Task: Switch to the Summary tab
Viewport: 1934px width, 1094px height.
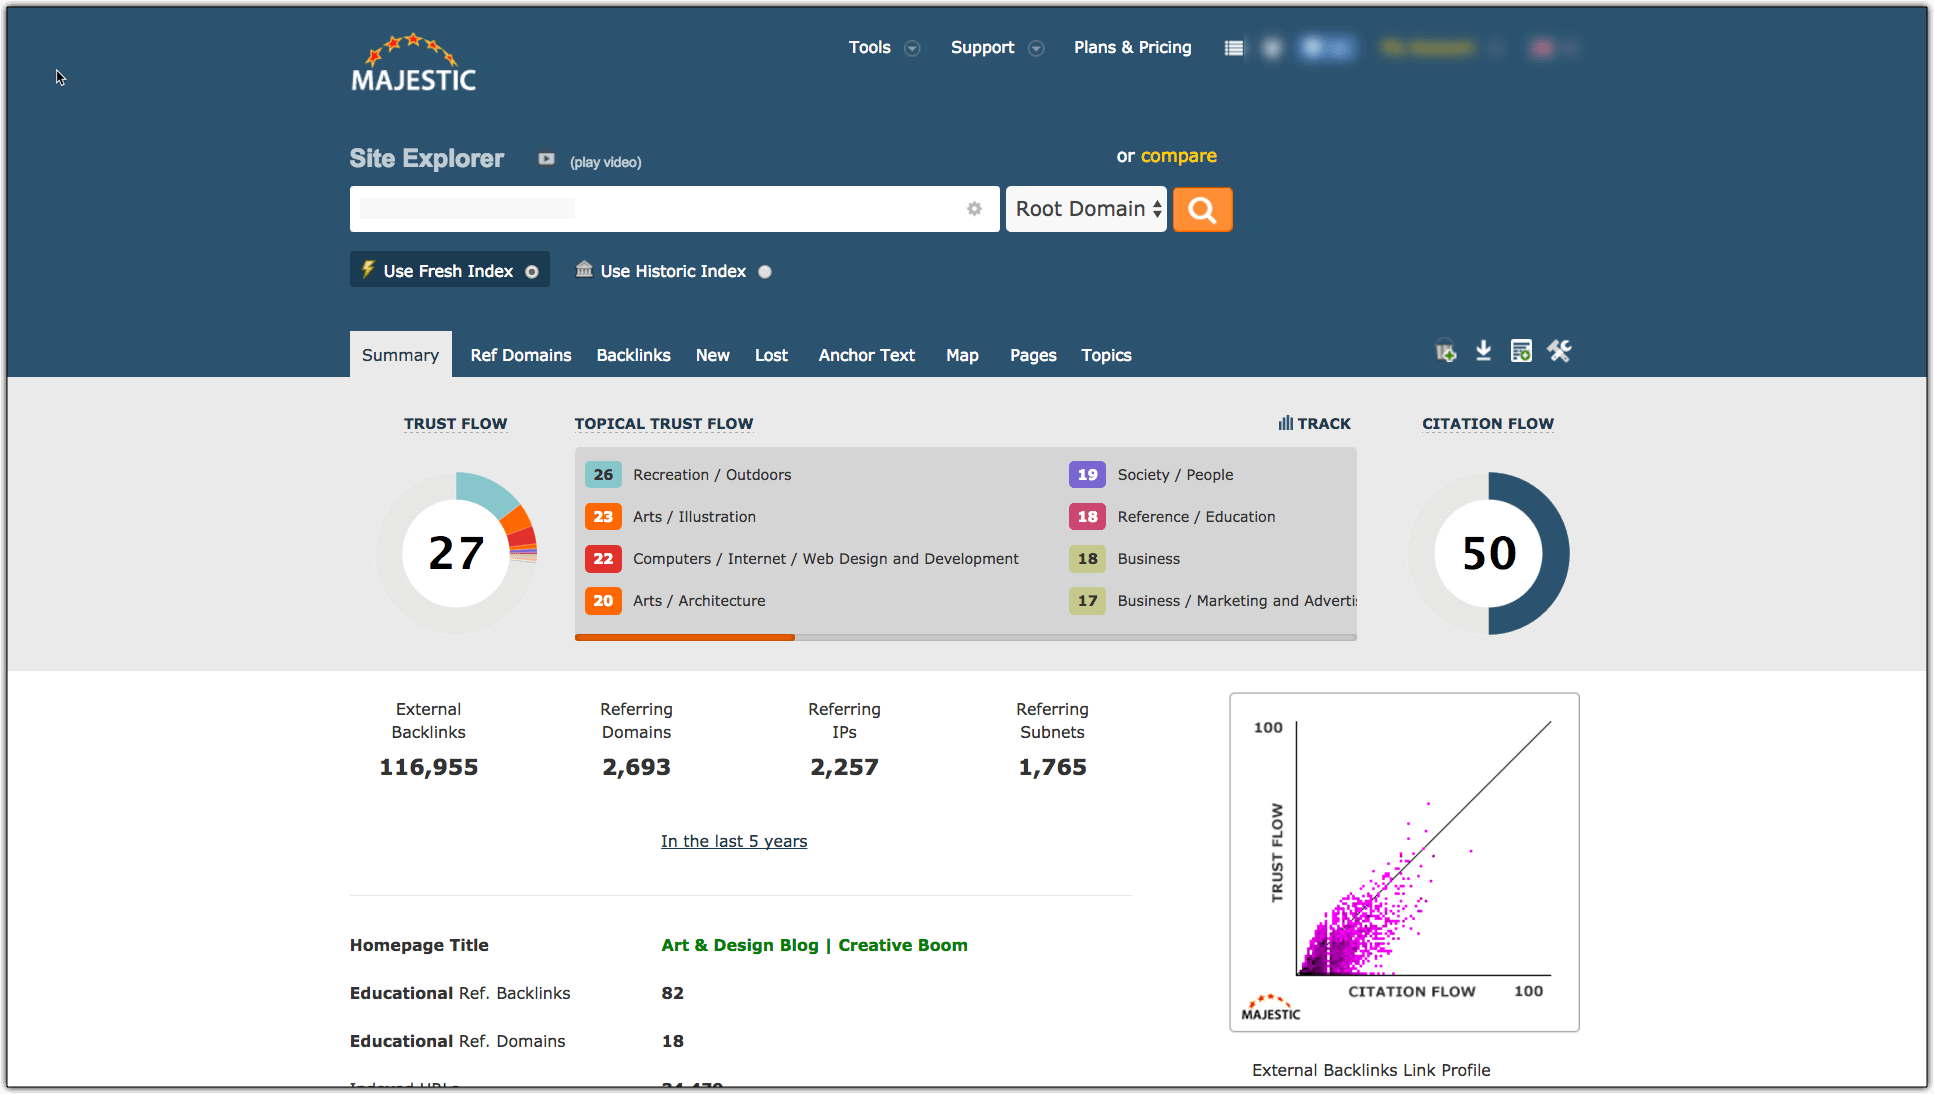Action: point(400,355)
